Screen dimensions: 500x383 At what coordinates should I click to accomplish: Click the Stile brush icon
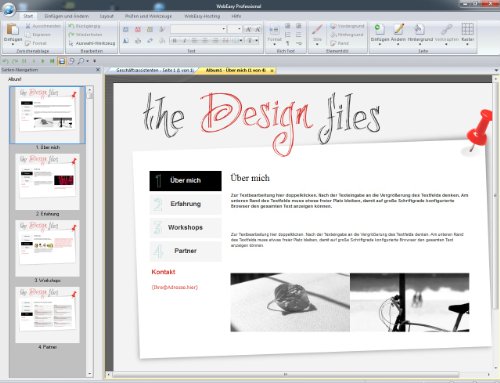(317, 30)
